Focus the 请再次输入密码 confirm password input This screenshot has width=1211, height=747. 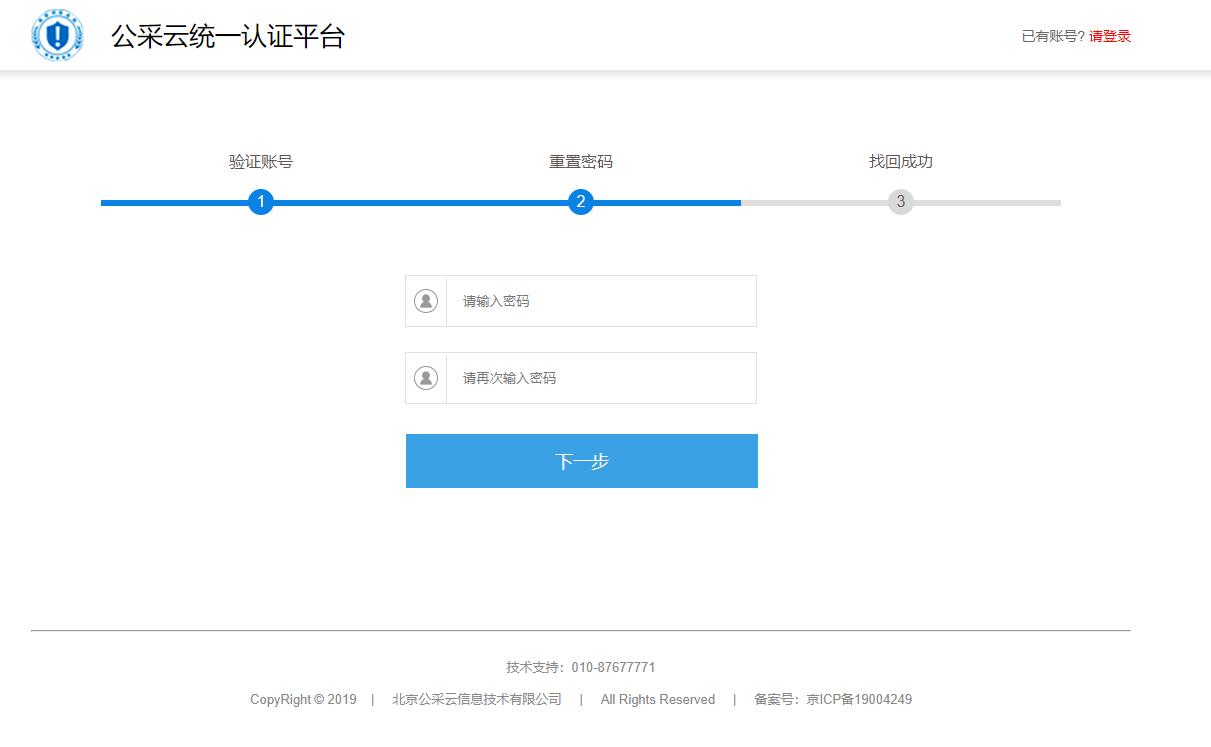pos(600,378)
